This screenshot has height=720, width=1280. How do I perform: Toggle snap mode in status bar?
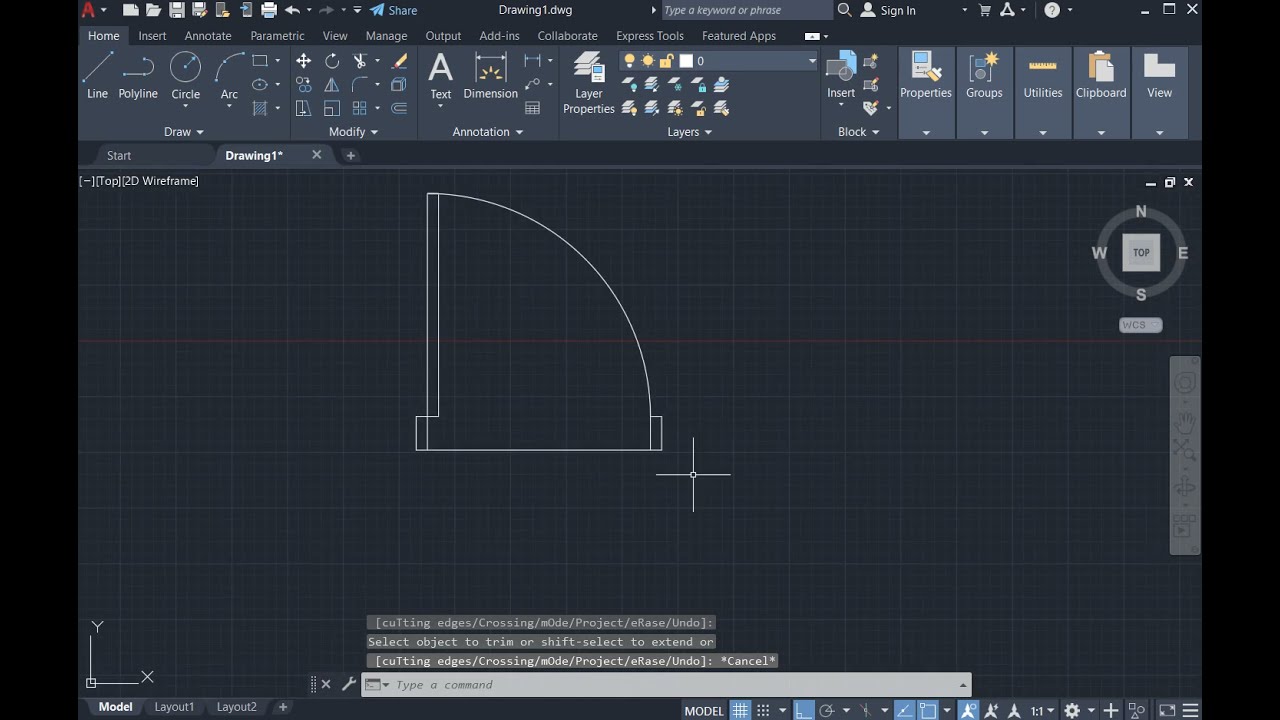(x=763, y=711)
